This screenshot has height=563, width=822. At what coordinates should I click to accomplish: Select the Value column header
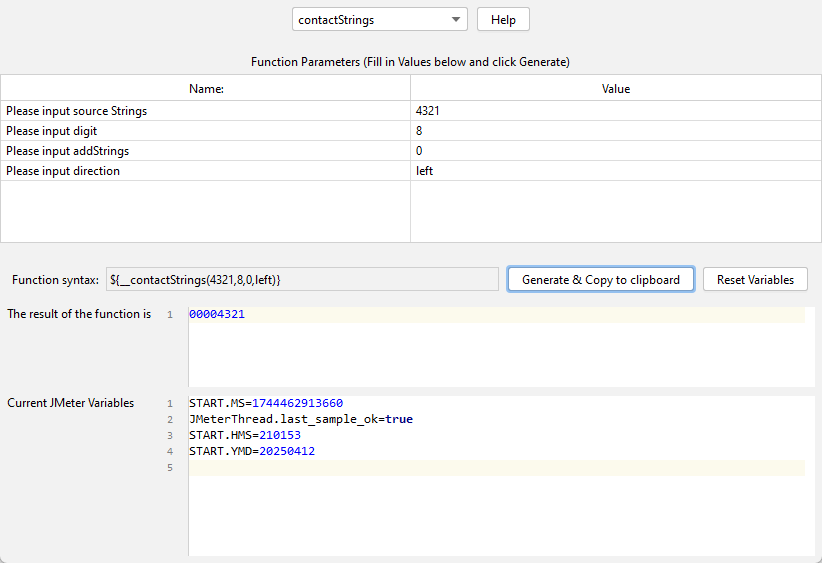[x=615, y=89]
